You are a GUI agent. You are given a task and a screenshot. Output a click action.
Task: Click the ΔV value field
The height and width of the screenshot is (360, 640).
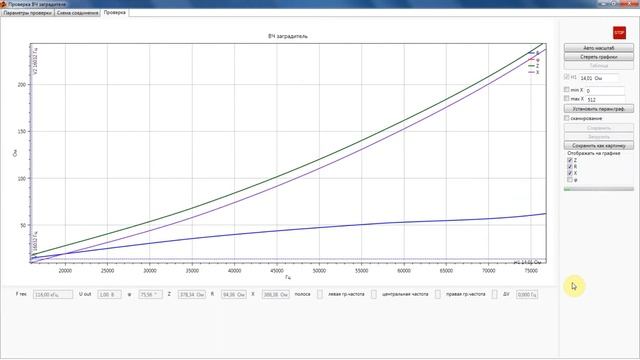pos(527,294)
